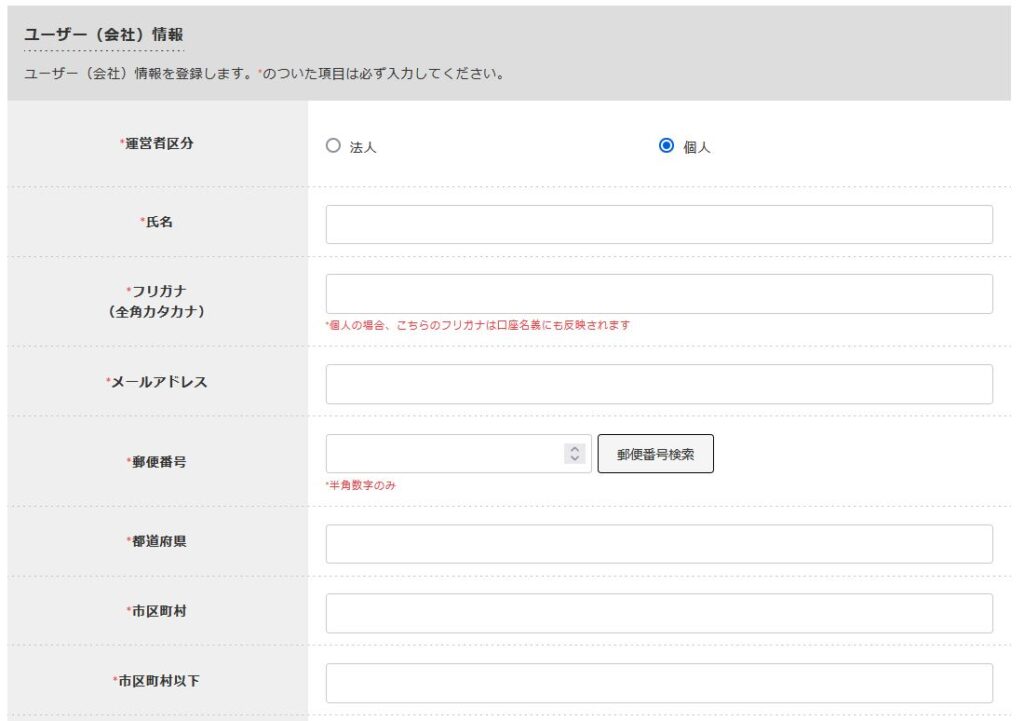Focus the 都道府県 input field
Screen dimensions: 1024x721
(x=659, y=544)
